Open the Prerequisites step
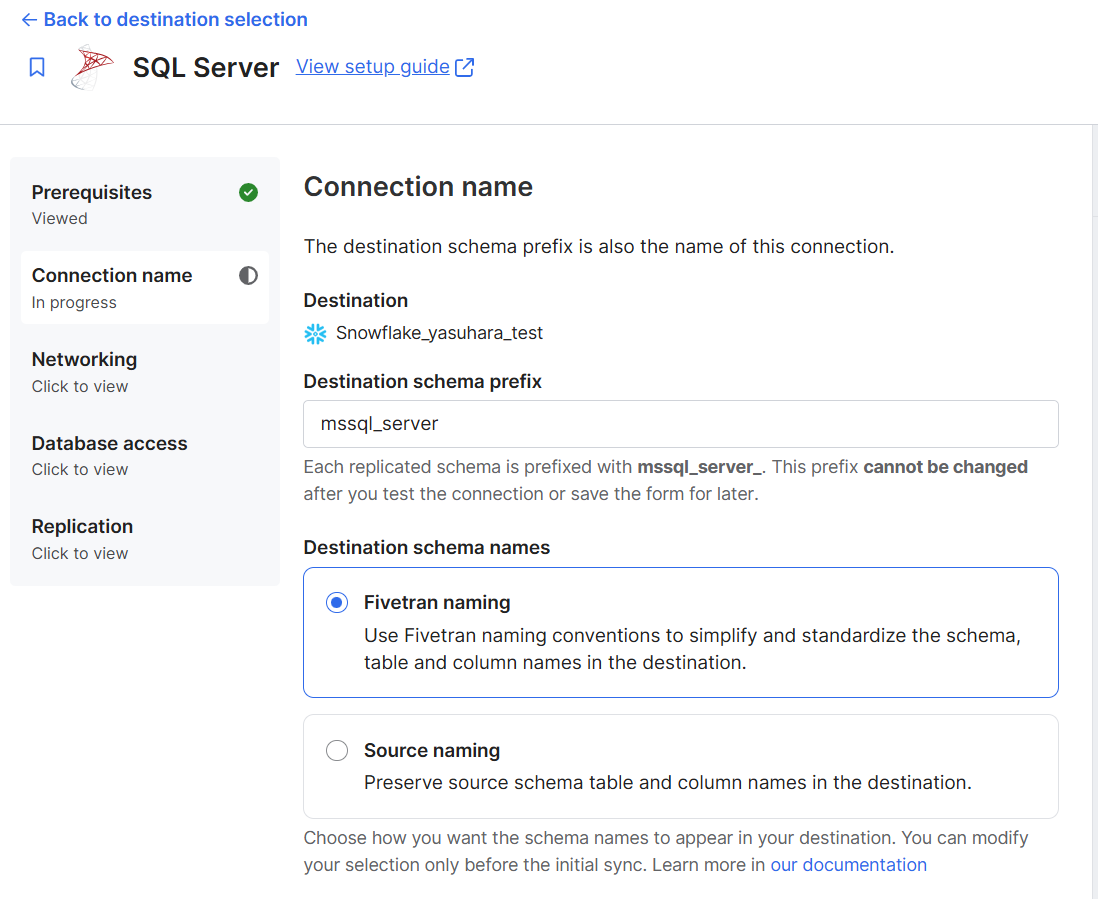 point(145,204)
